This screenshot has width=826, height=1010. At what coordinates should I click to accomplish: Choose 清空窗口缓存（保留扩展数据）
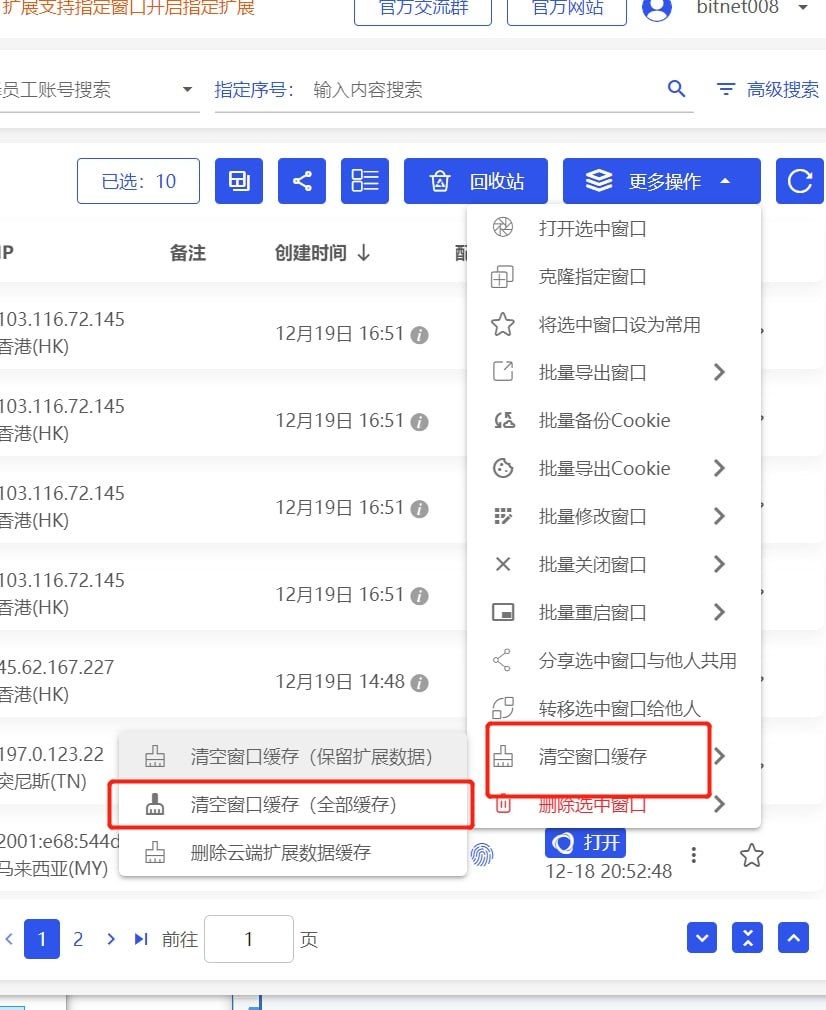tap(293, 756)
